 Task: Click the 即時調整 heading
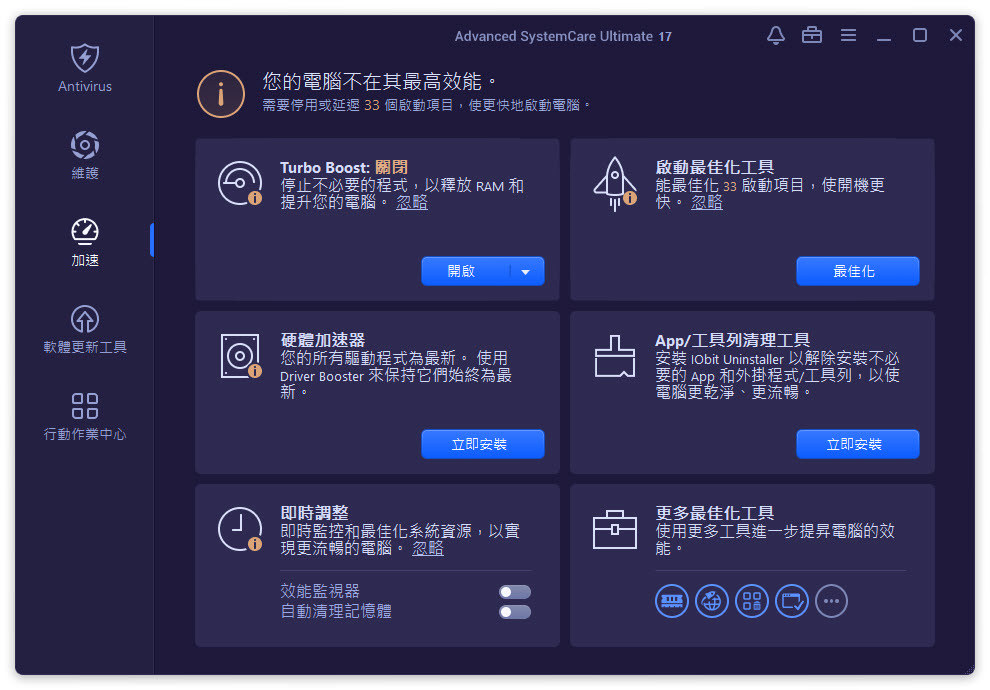pyautogui.click(x=314, y=513)
